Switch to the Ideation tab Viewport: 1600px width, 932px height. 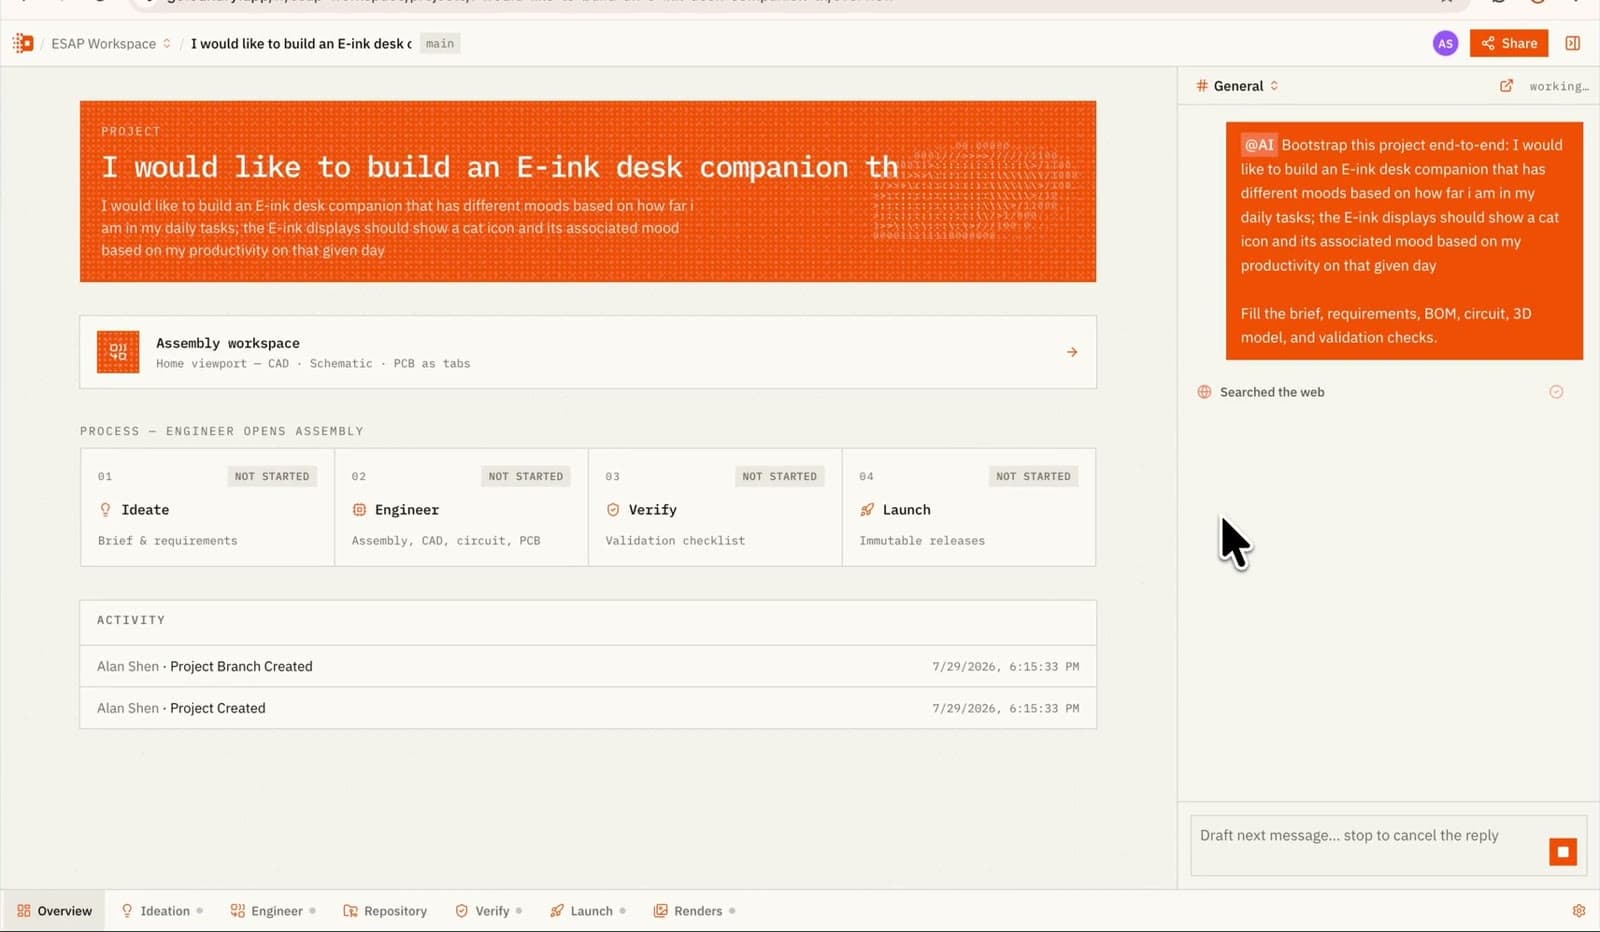(x=162, y=911)
